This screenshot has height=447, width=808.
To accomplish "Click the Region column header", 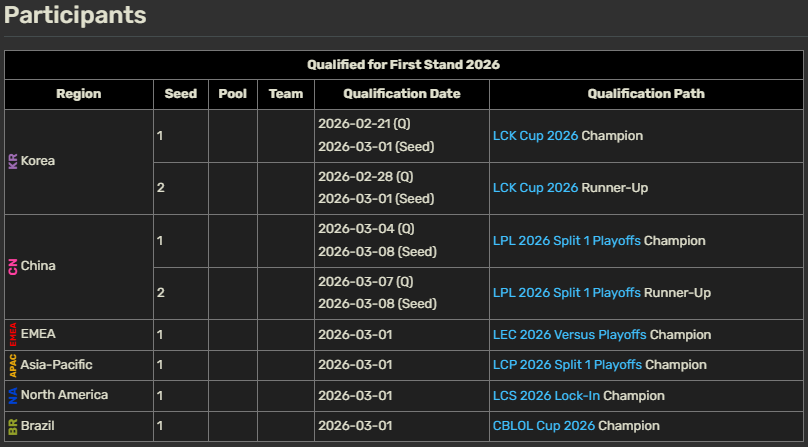I will (78, 94).
